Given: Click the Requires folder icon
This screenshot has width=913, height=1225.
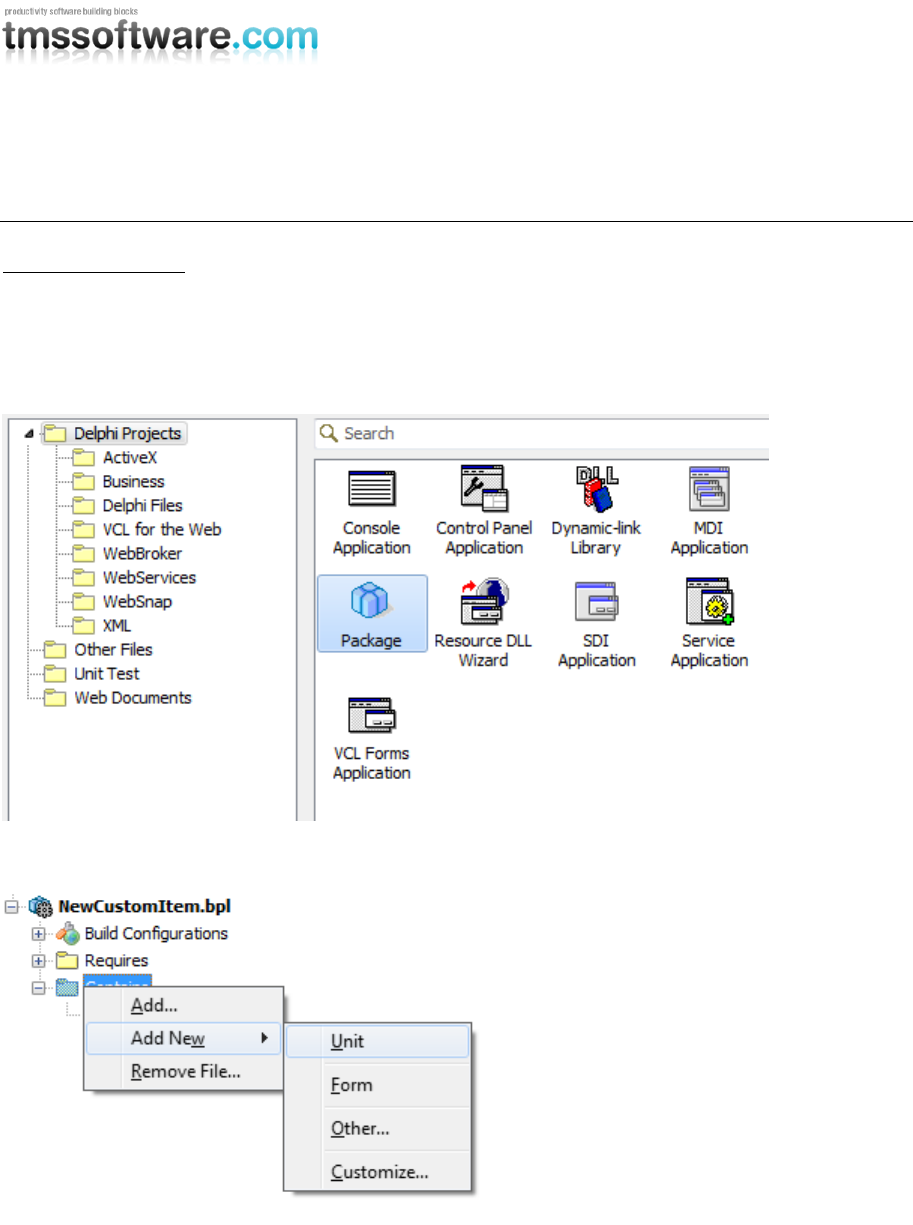Looking at the screenshot, I should (x=68, y=961).
